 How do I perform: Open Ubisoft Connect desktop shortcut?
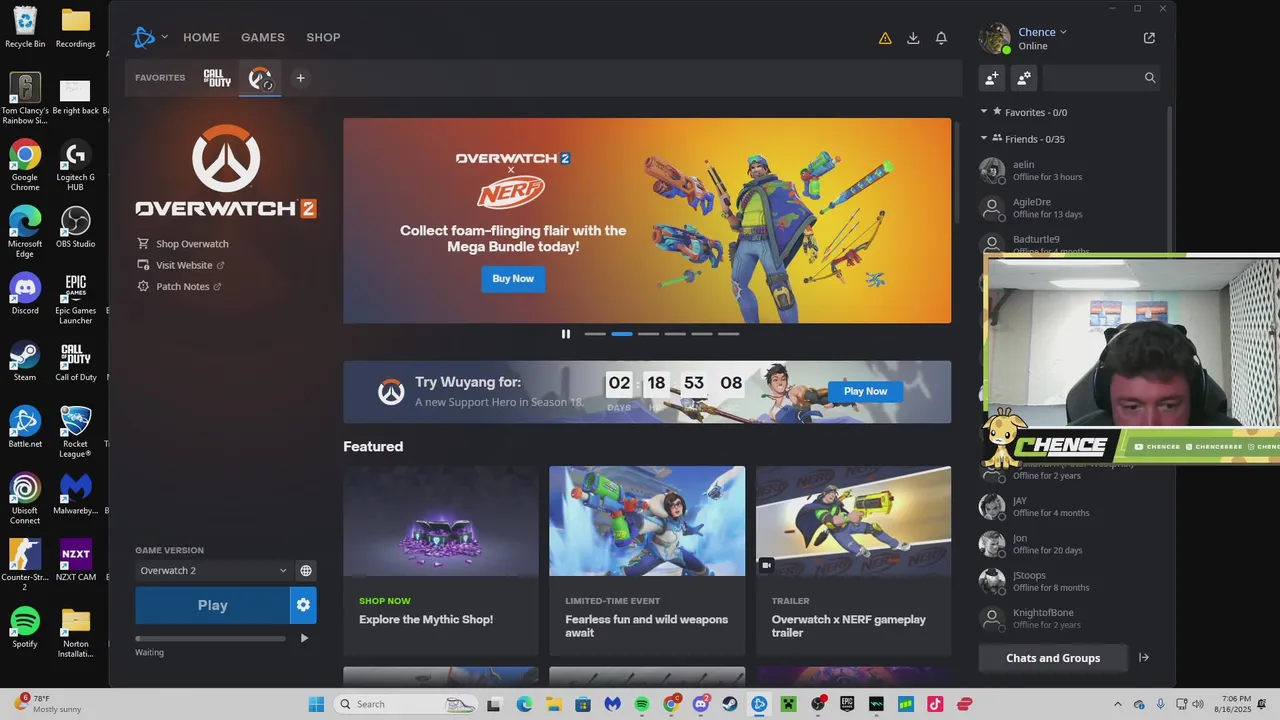[x=25, y=498]
